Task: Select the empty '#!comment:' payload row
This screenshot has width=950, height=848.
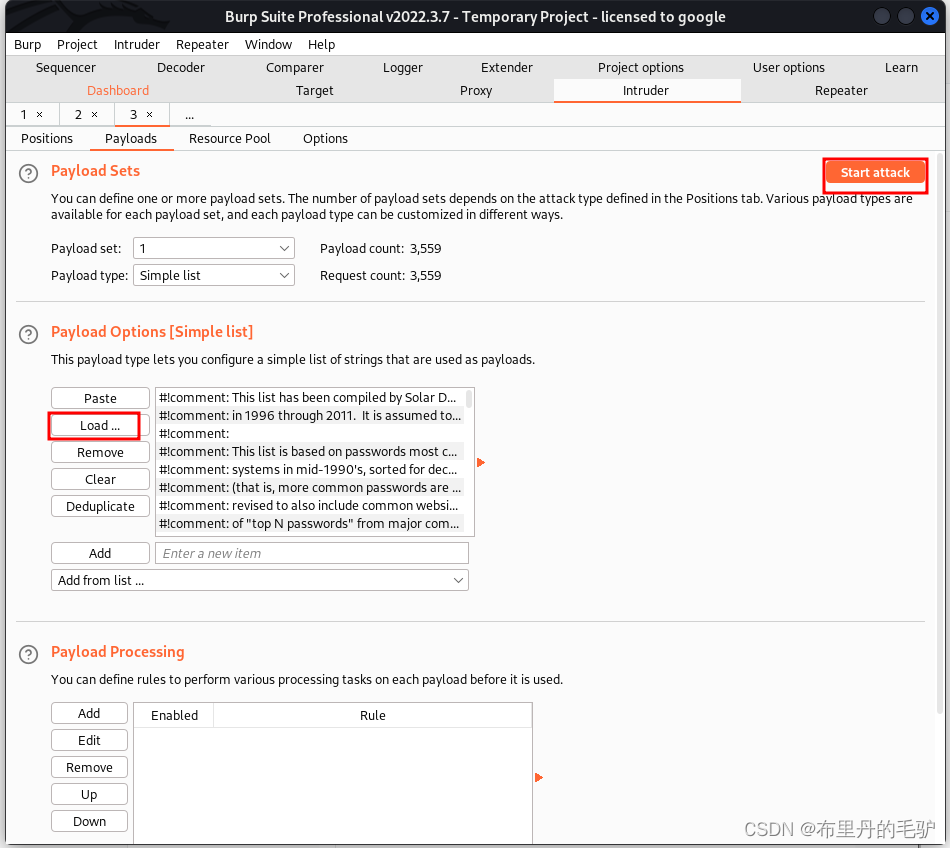Action: [x=311, y=434]
